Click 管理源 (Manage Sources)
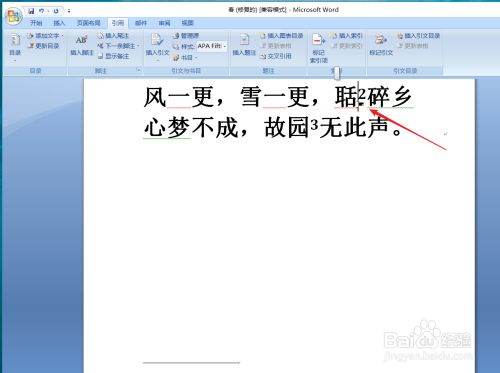500x373 pixels. [186, 36]
